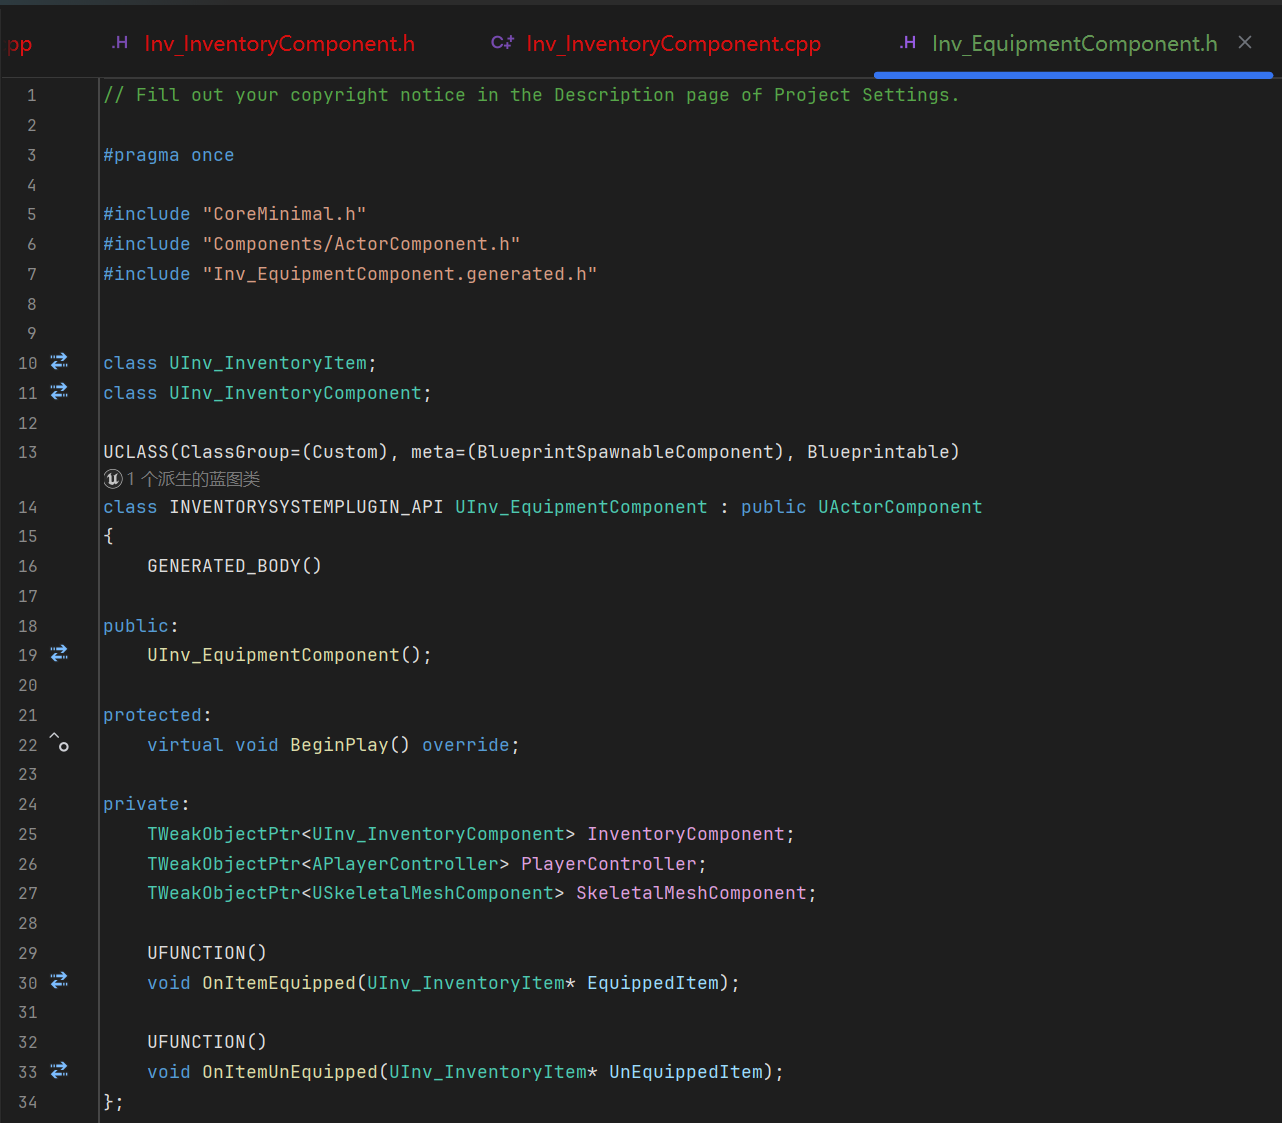This screenshot has width=1282, height=1123.
Task: Click the UnEquippedItem parameter name
Action: click(686, 1072)
